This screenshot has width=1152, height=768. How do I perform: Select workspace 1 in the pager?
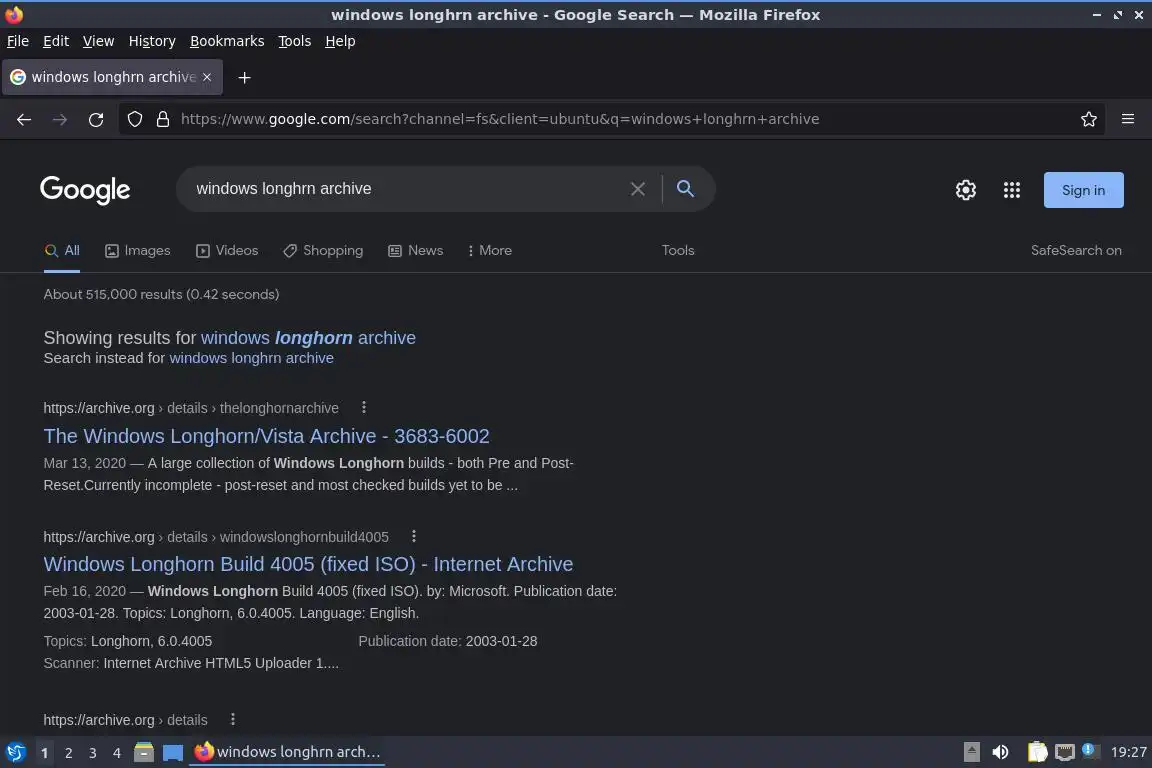(44, 753)
